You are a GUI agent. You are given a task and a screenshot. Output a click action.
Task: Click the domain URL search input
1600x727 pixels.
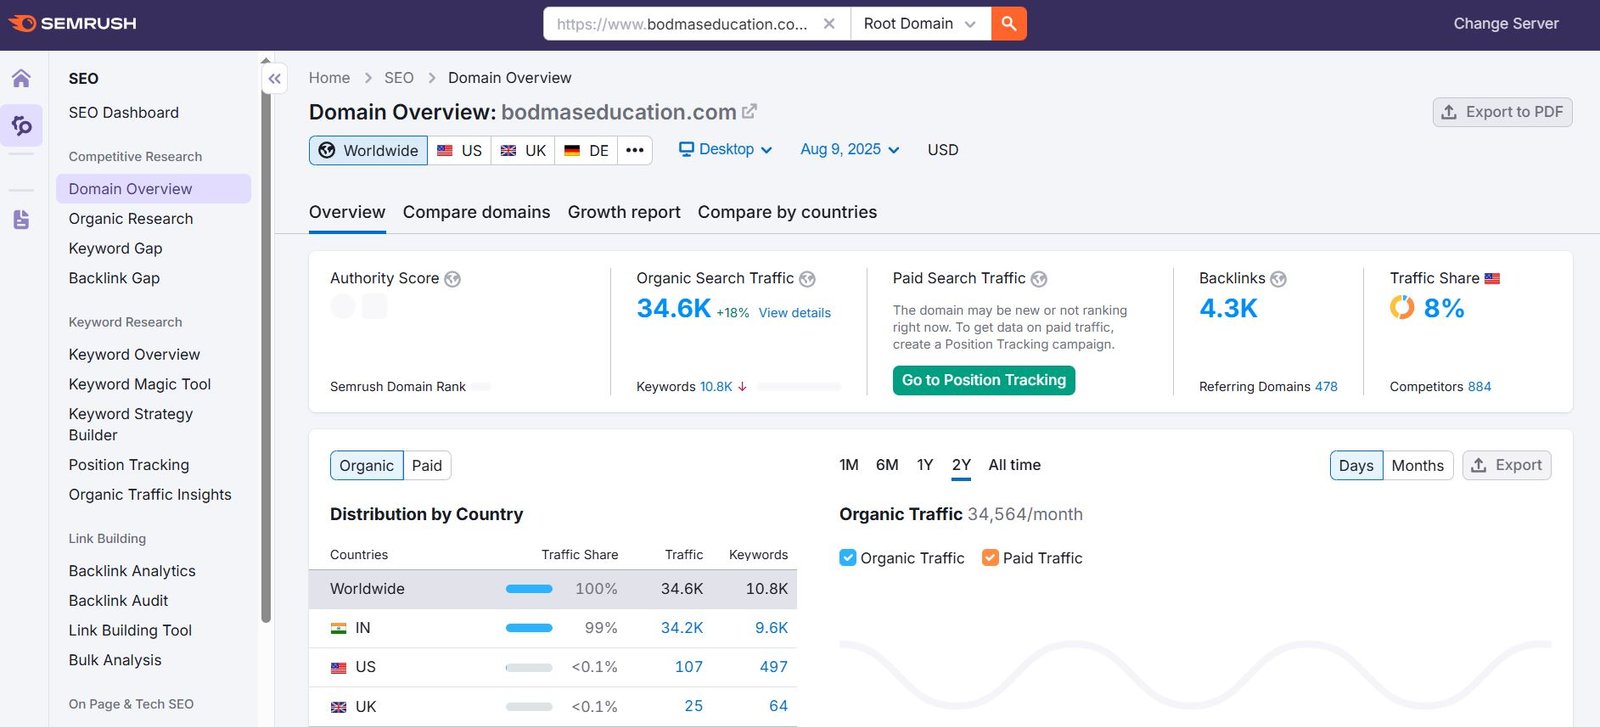(x=682, y=24)
